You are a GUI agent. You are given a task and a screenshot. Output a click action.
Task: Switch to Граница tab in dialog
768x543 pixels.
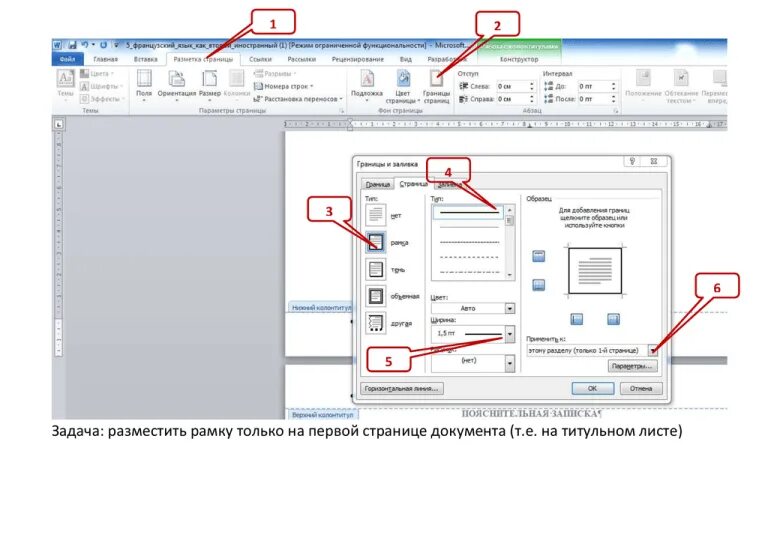coord(377,185)
